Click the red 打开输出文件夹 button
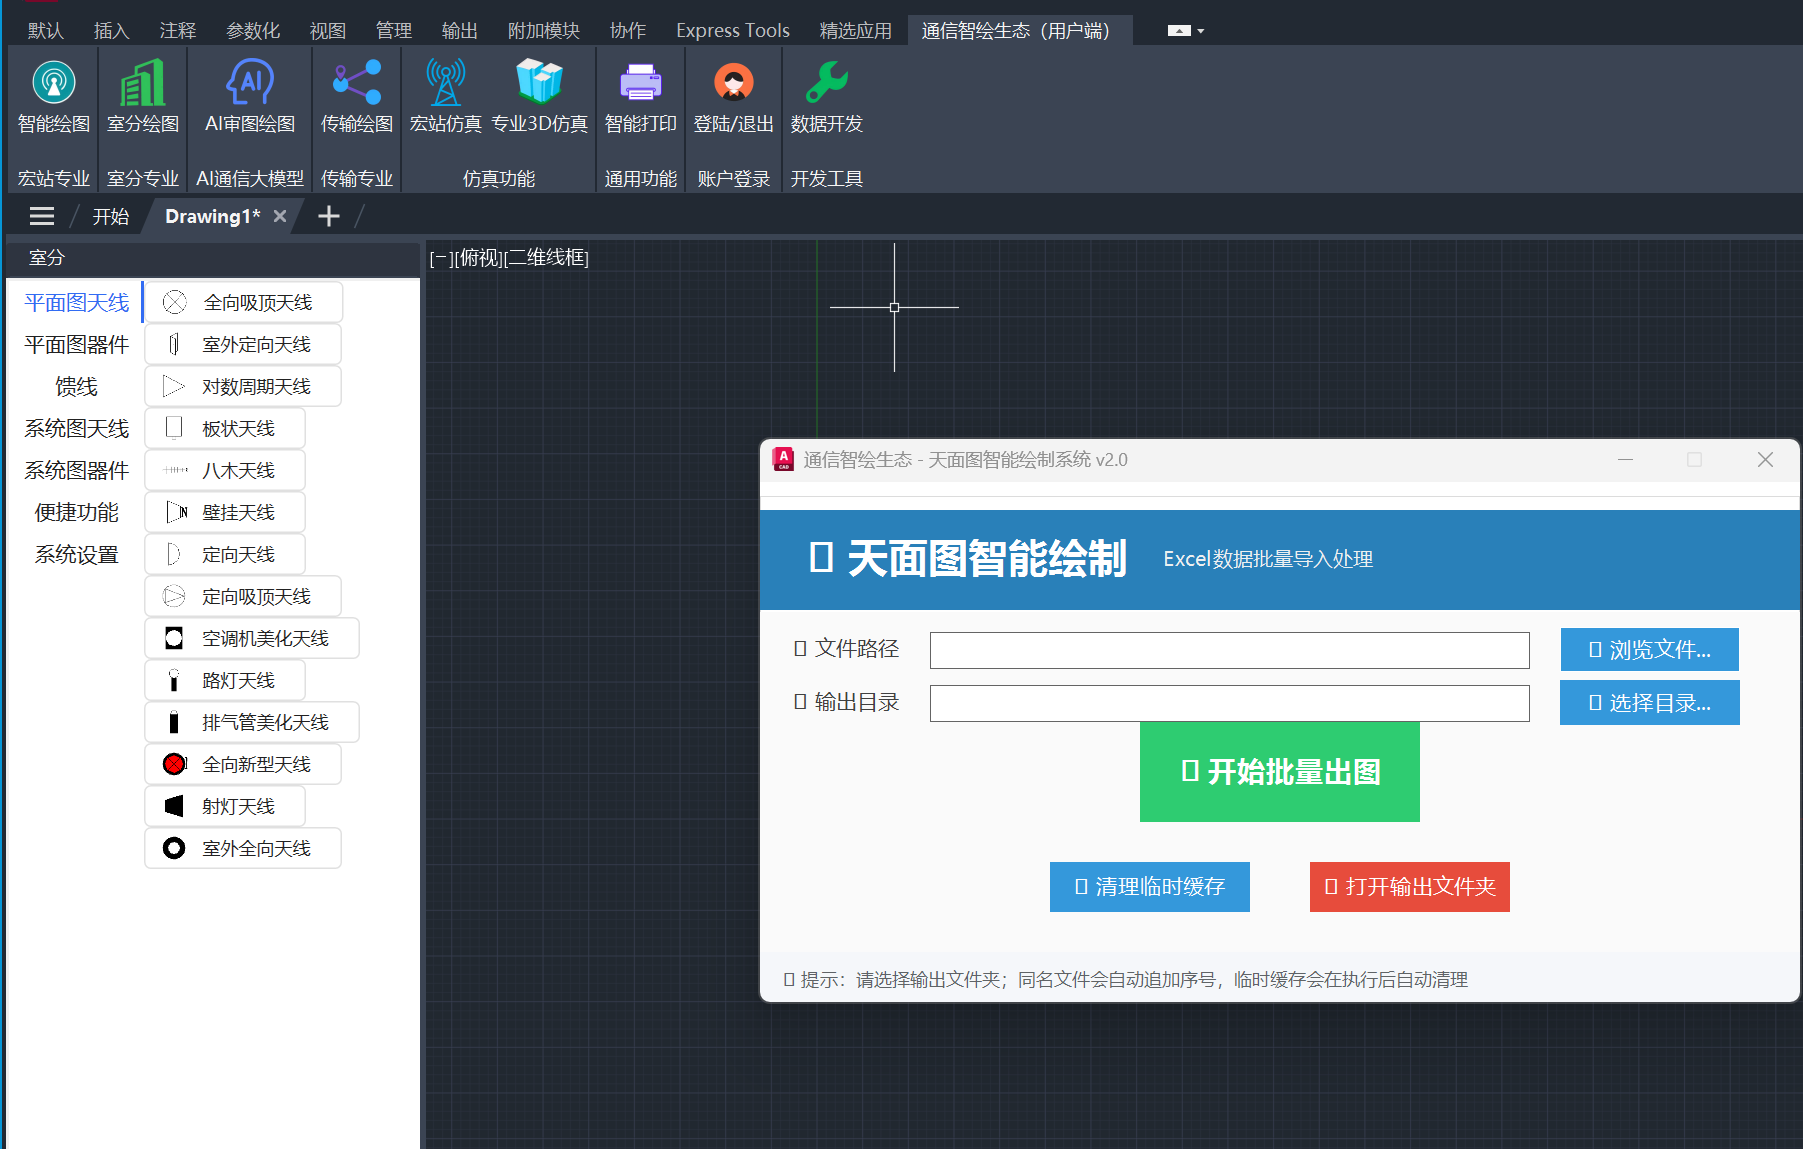 [1410, 887]
